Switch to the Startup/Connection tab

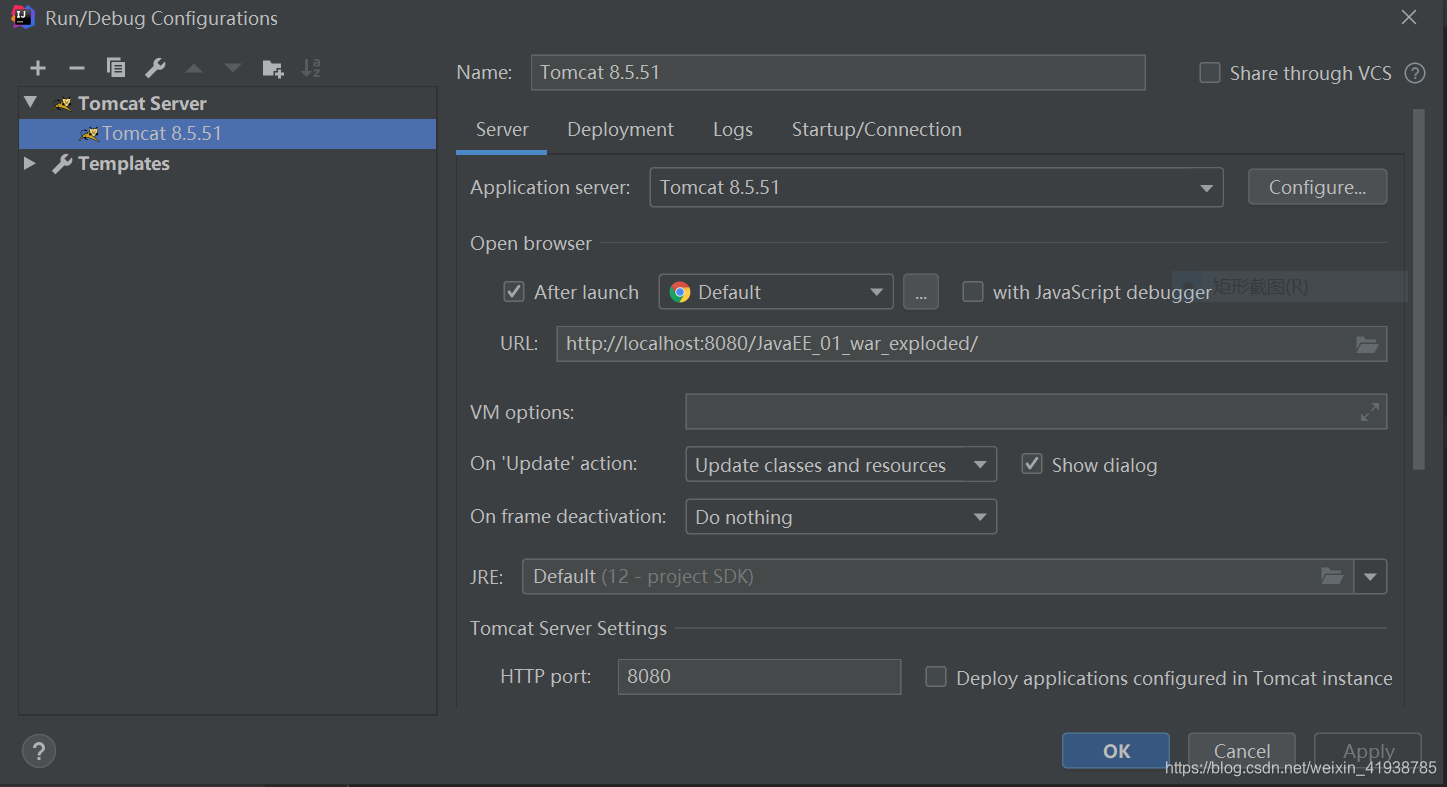click(x=877, y=130)
